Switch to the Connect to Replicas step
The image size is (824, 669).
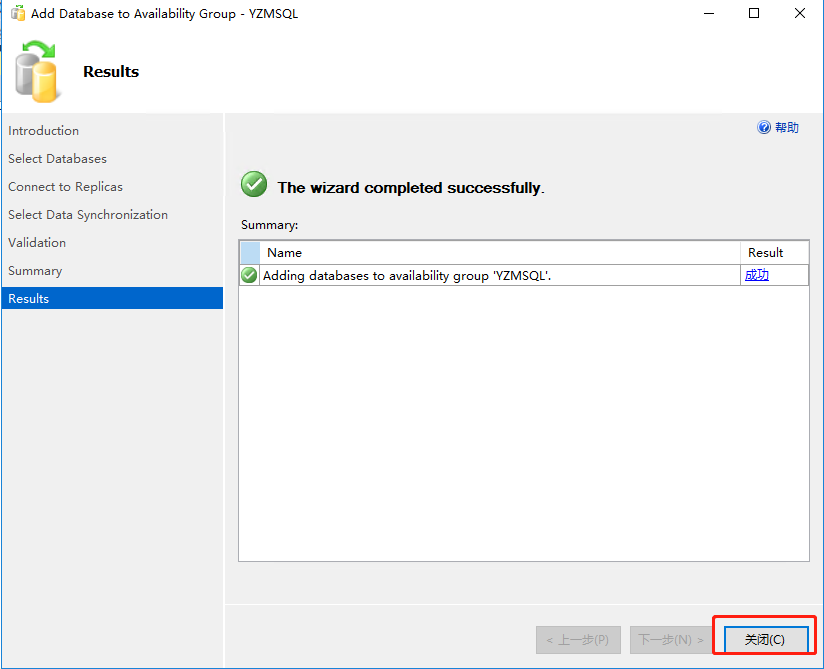click(x=65, y=187)
